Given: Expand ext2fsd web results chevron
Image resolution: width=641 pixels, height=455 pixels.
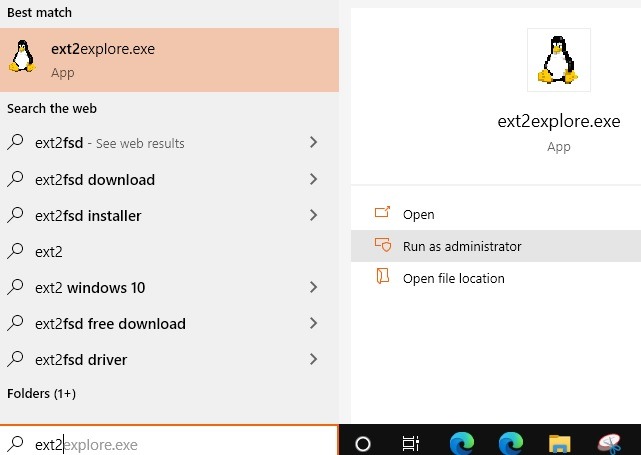Looking at the screenshot, I should (x=313, y=142).
